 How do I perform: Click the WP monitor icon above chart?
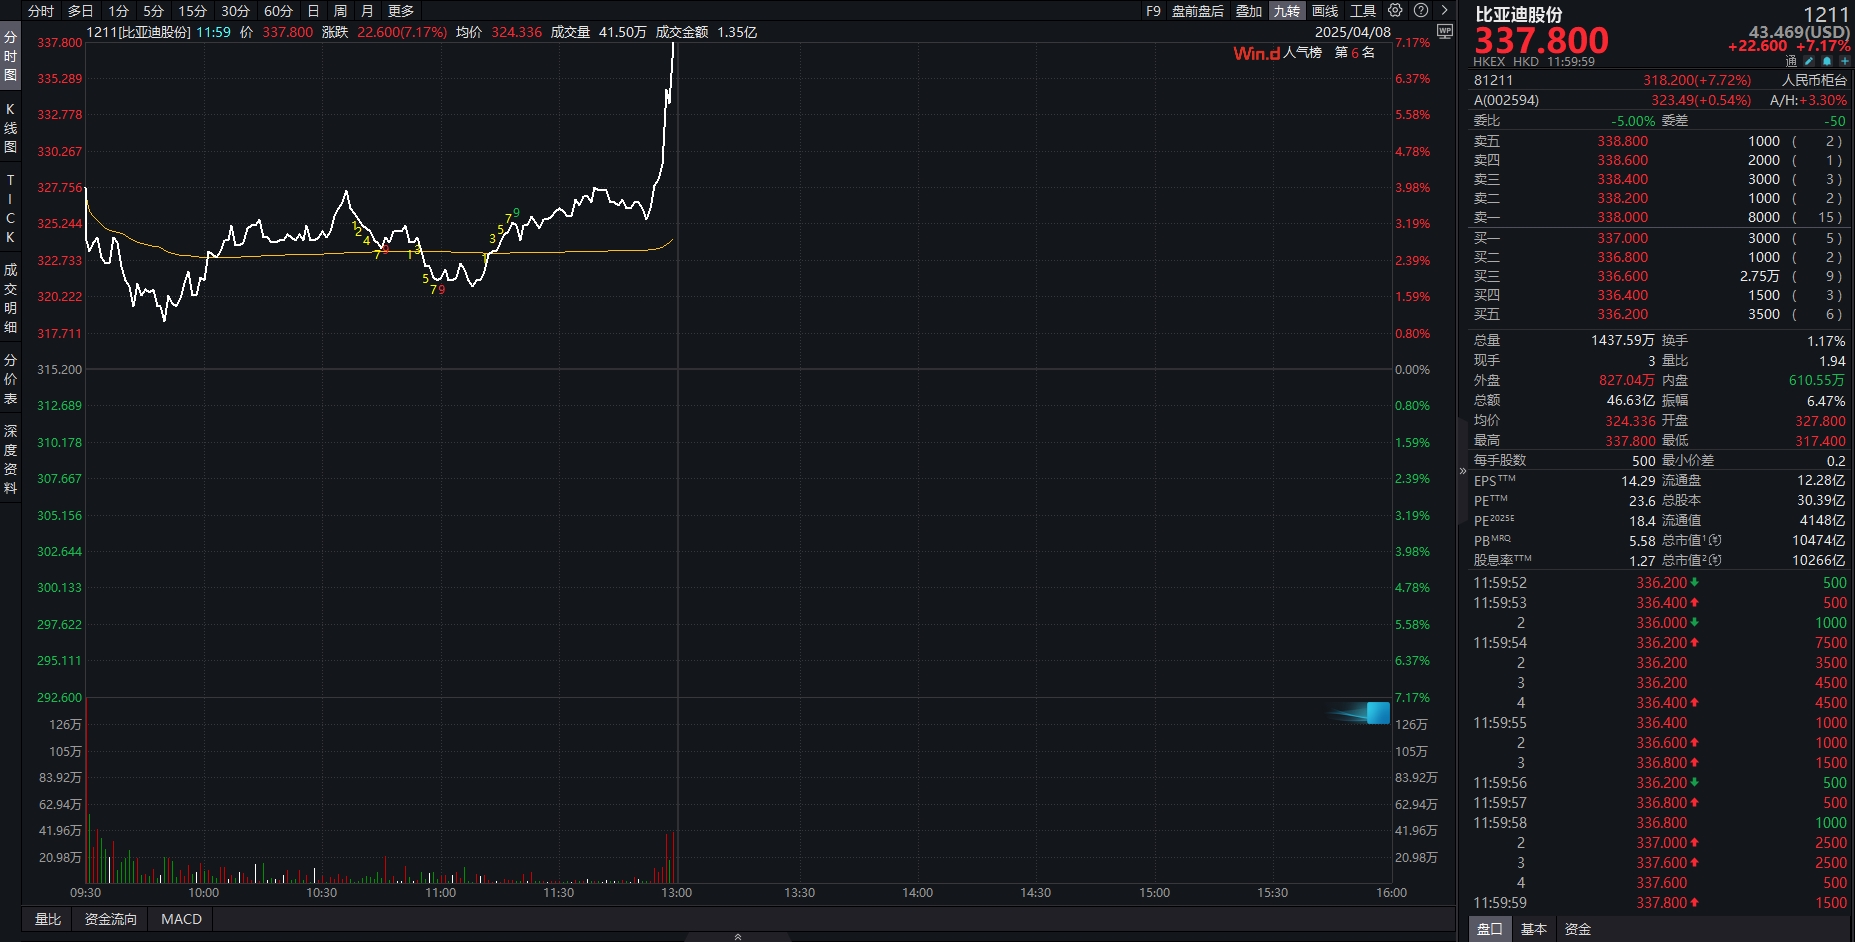point(1444,31)
